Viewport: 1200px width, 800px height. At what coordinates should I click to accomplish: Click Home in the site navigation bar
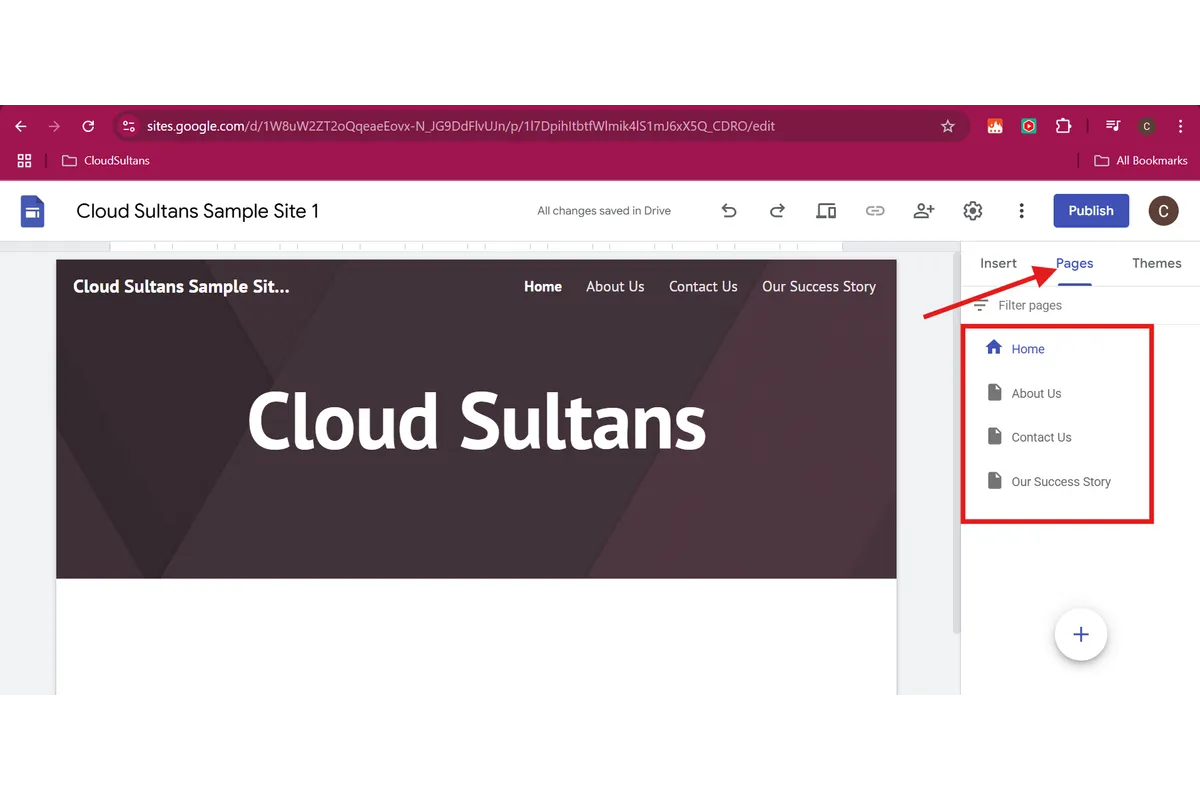(x=543, y=286)
